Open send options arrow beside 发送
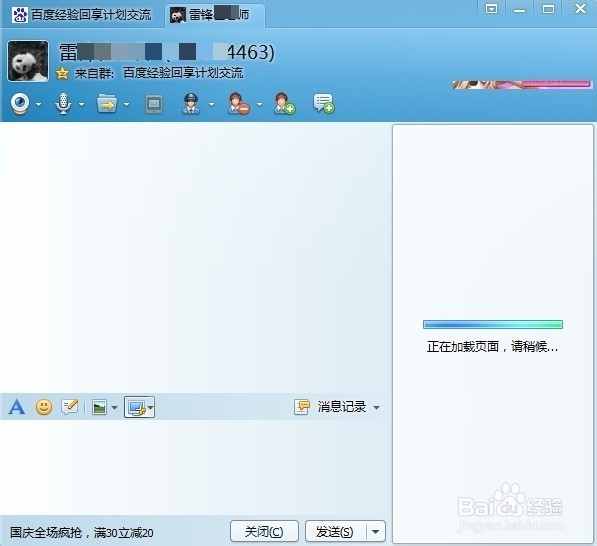 (x=375, y=532)
